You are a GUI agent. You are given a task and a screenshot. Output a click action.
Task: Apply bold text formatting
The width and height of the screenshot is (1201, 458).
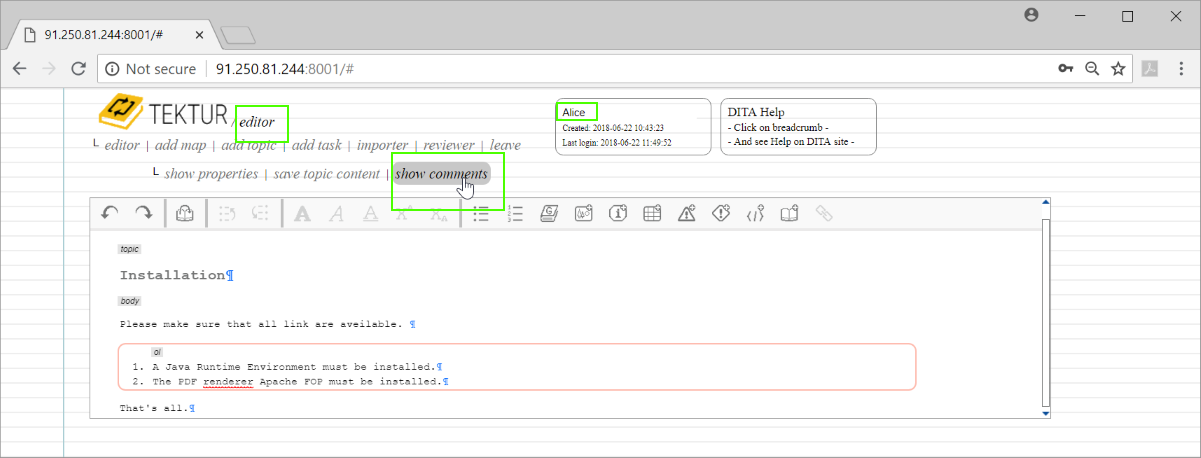(302, 213)
